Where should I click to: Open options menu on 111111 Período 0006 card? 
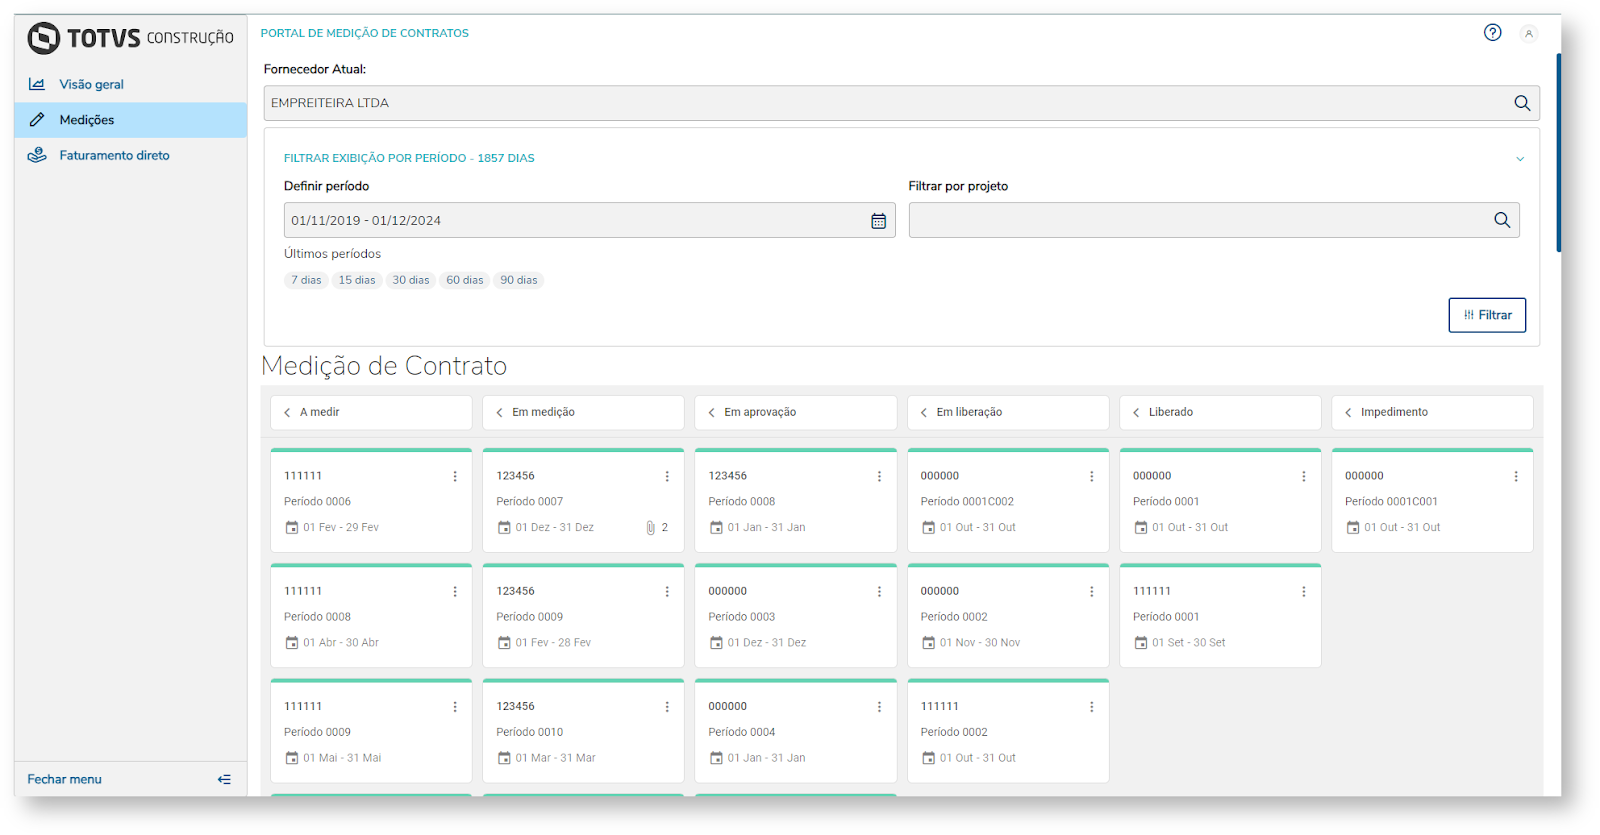pos(455,477)
